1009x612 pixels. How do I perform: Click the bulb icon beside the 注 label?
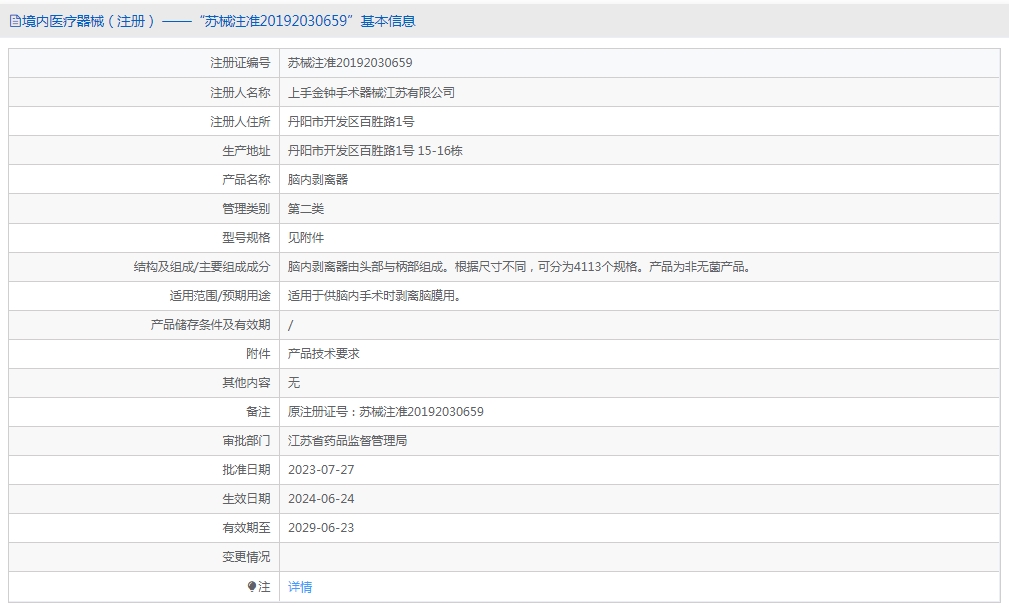(252, 587)
